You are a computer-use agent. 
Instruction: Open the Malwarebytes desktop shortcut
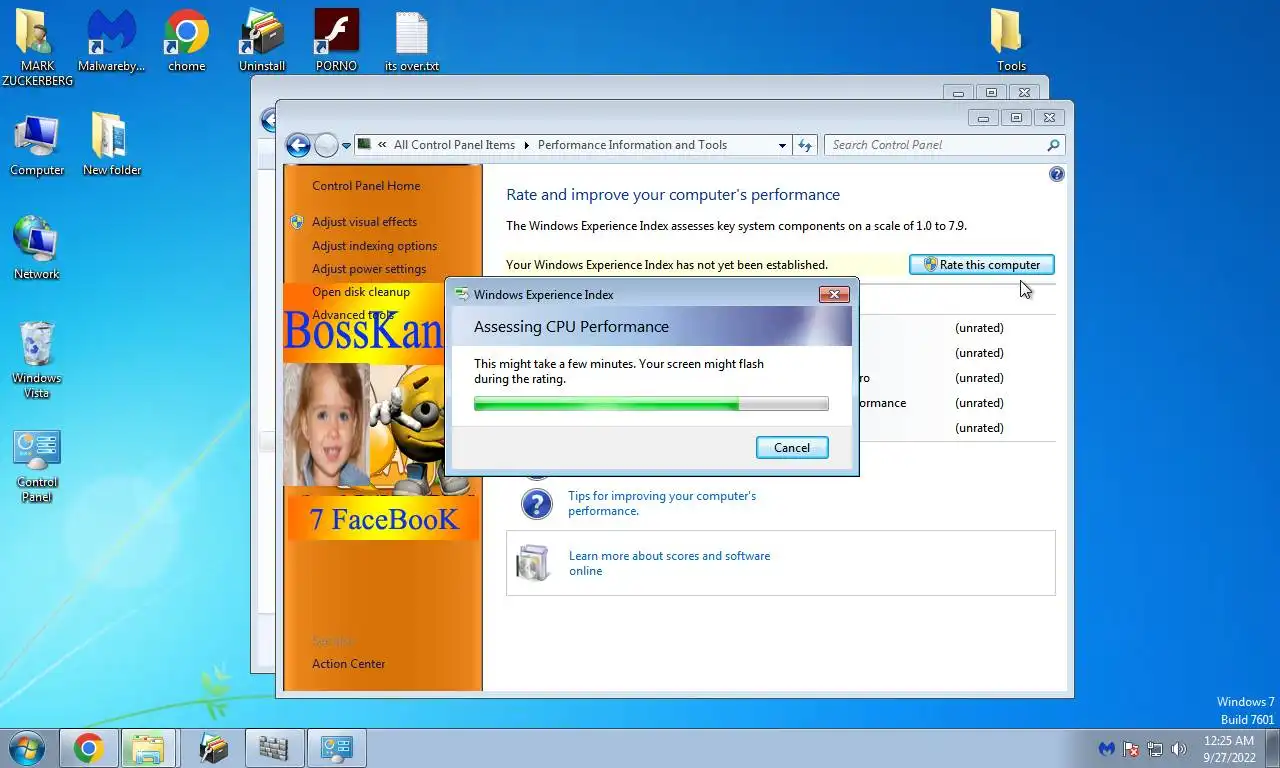point(111,40)
